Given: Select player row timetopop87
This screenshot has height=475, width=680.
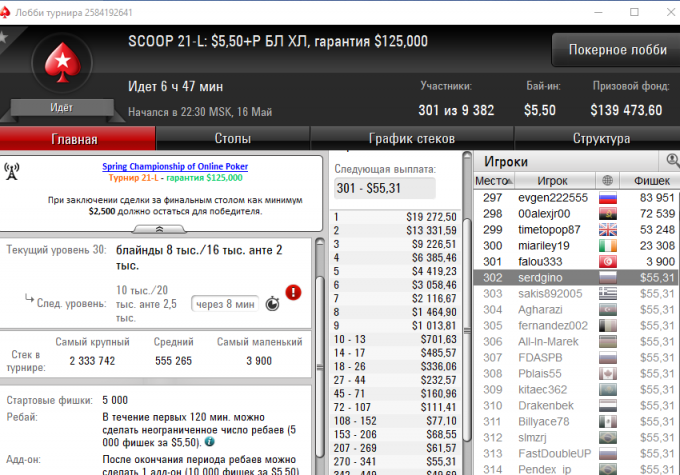Looking at the screenshot, I should (577, 230).
